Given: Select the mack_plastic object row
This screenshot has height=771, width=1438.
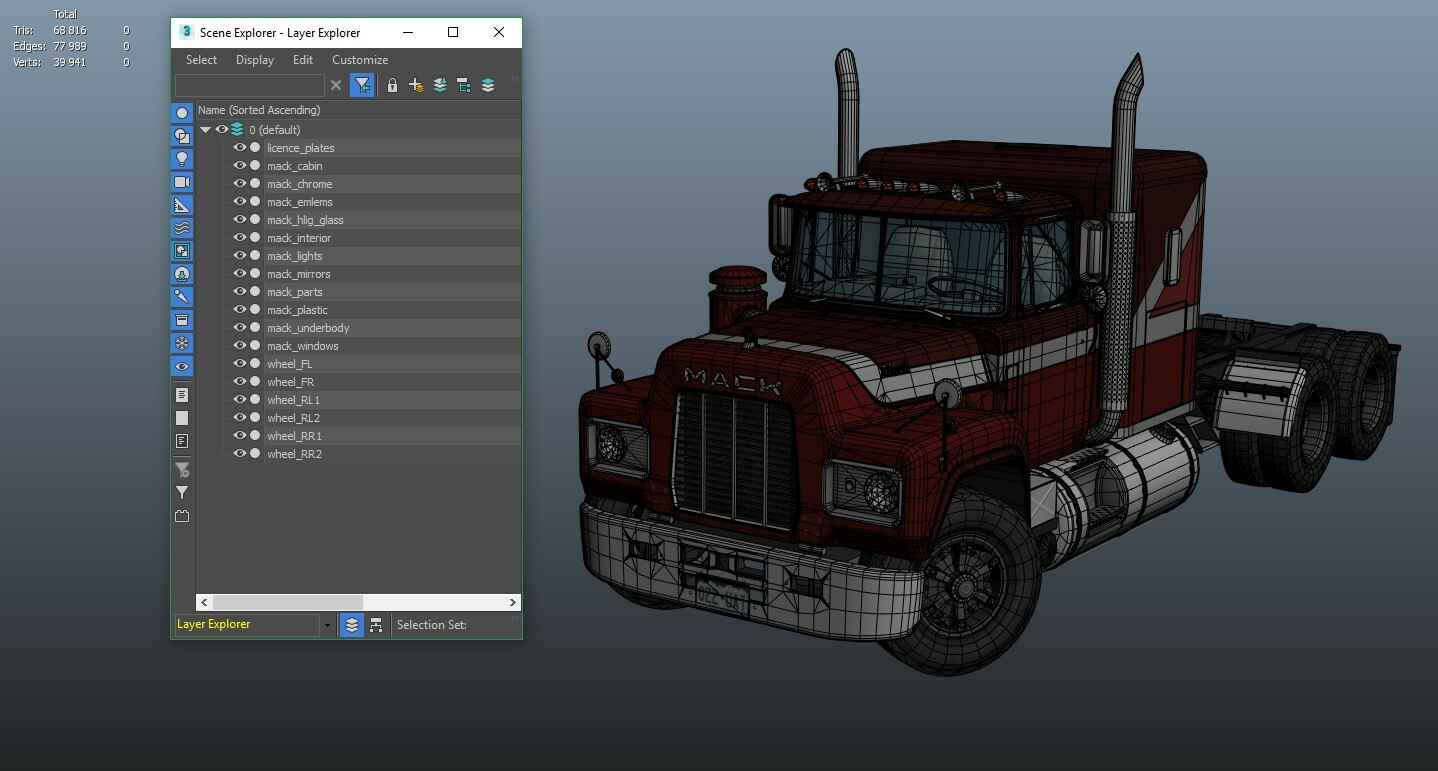Looking at the screenshot, I should point(358,310).
